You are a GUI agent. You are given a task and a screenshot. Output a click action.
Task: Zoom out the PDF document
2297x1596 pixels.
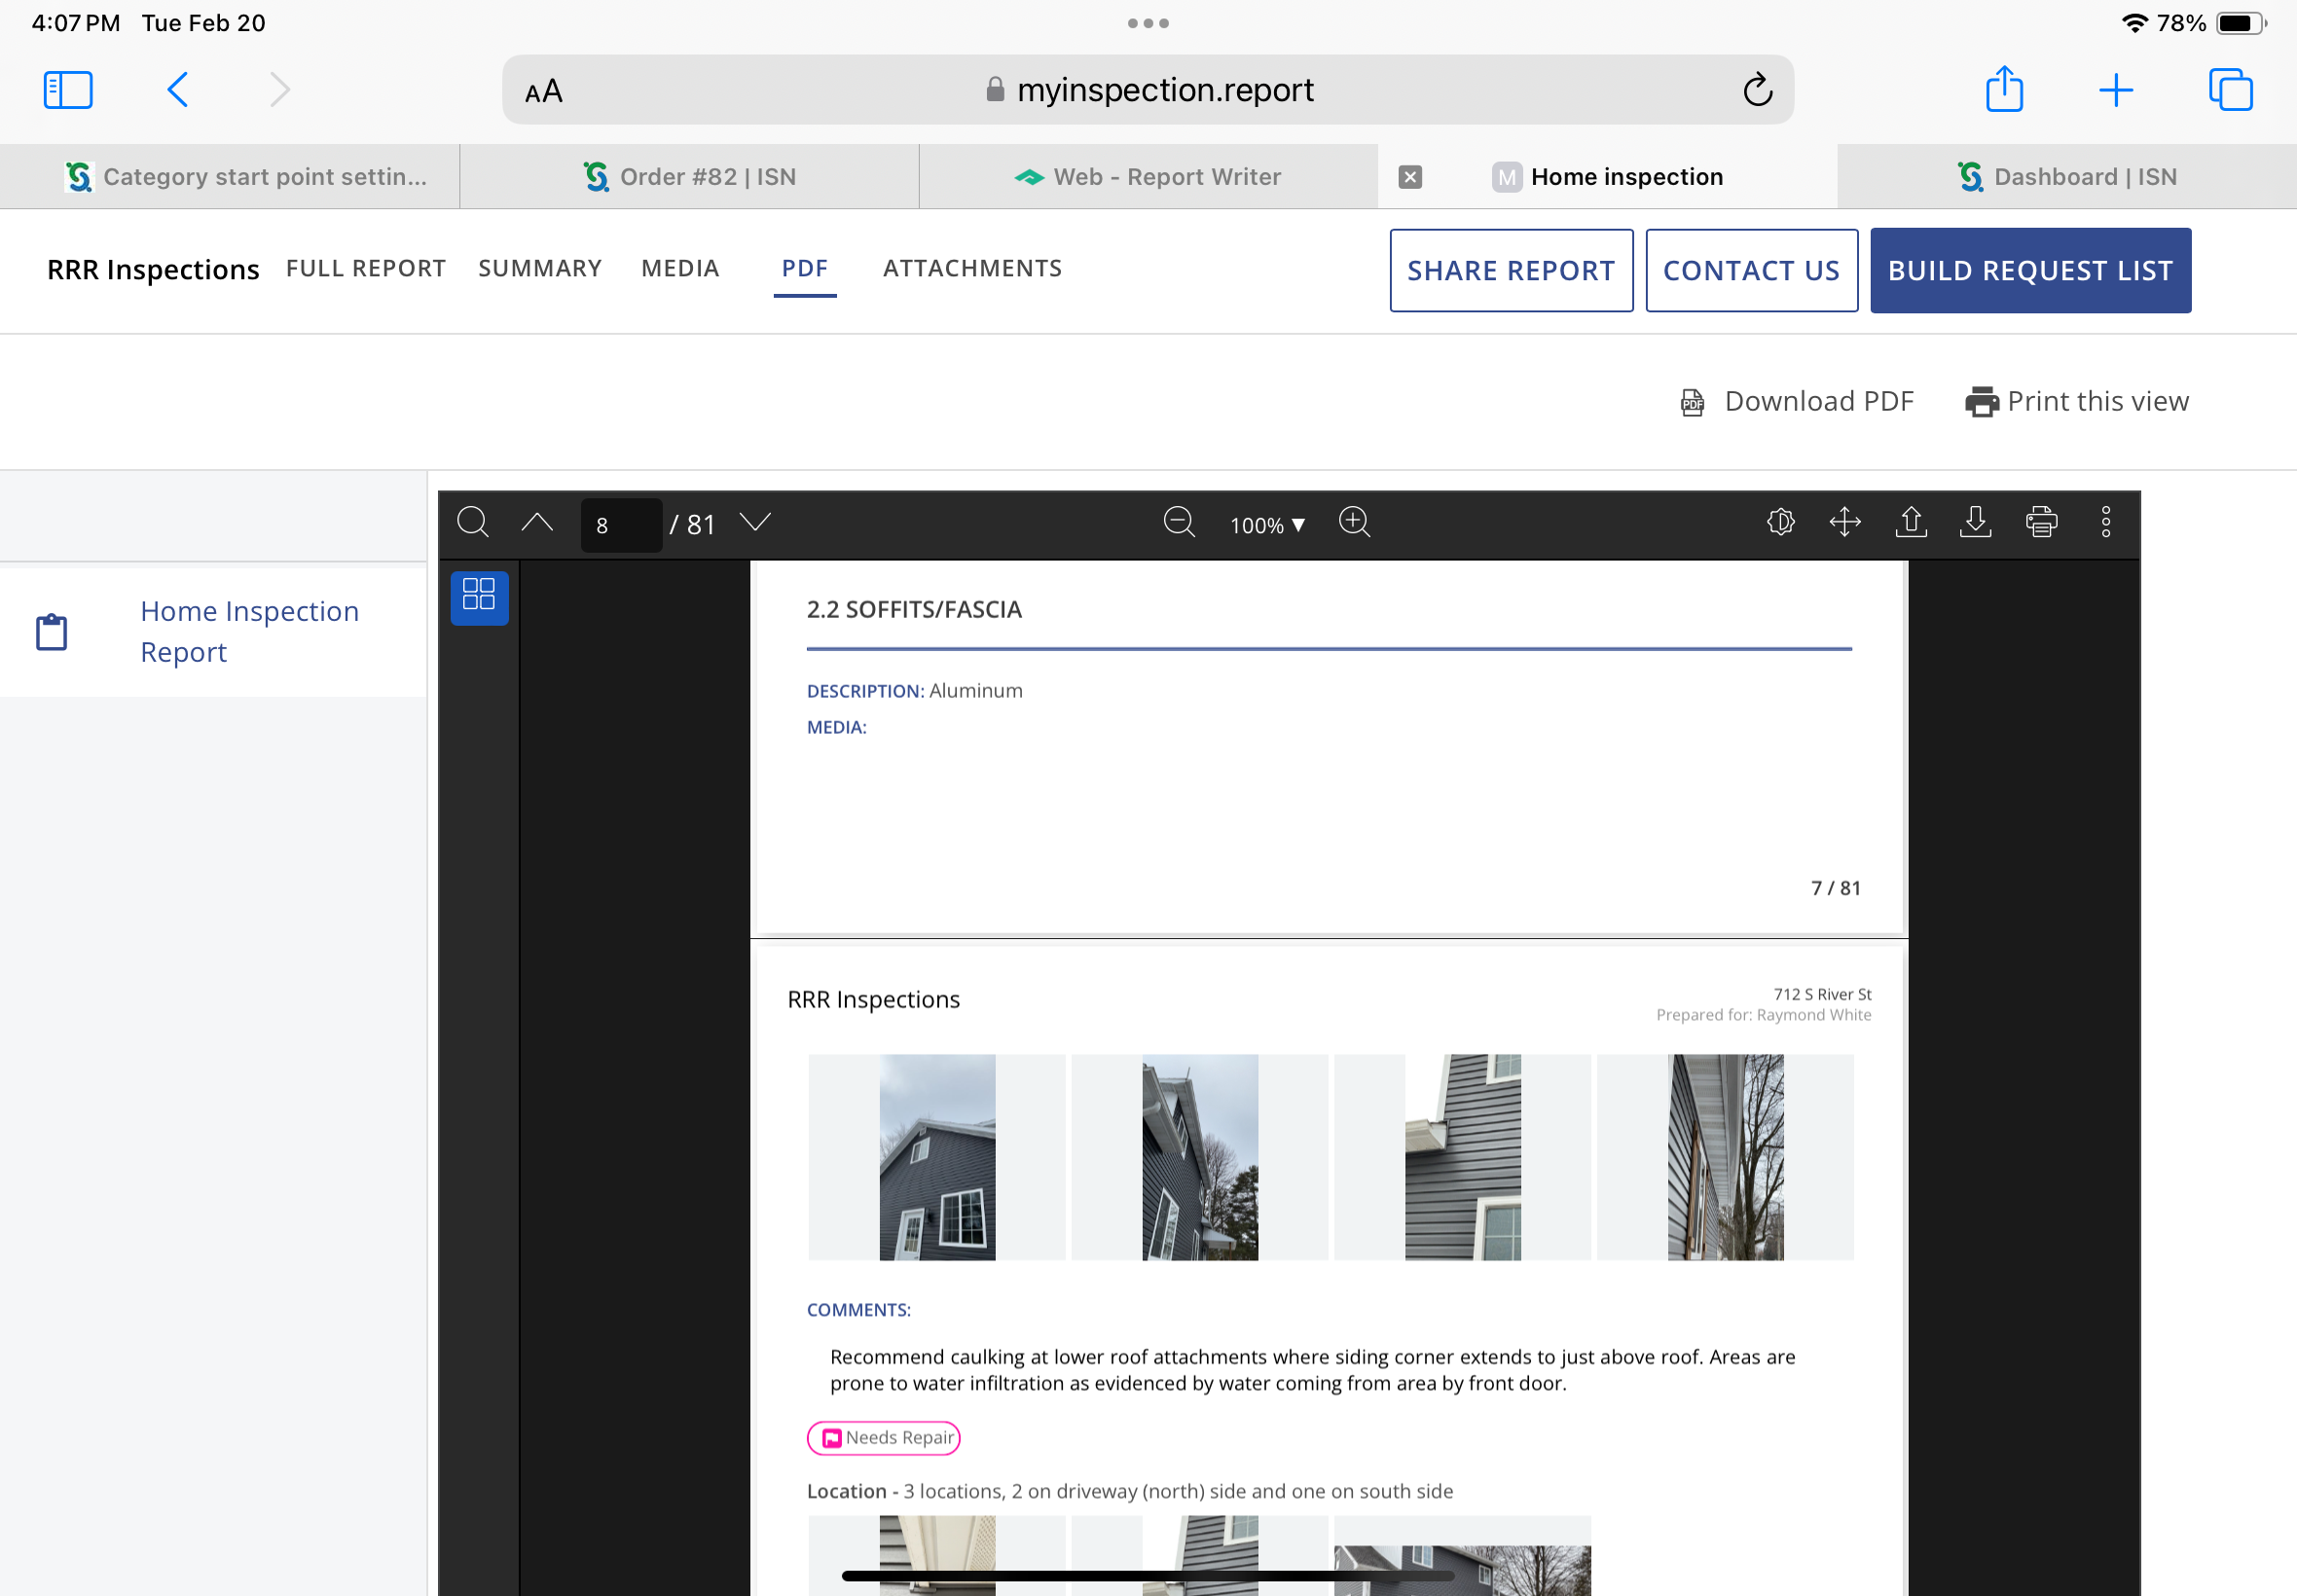point(1179,523)
